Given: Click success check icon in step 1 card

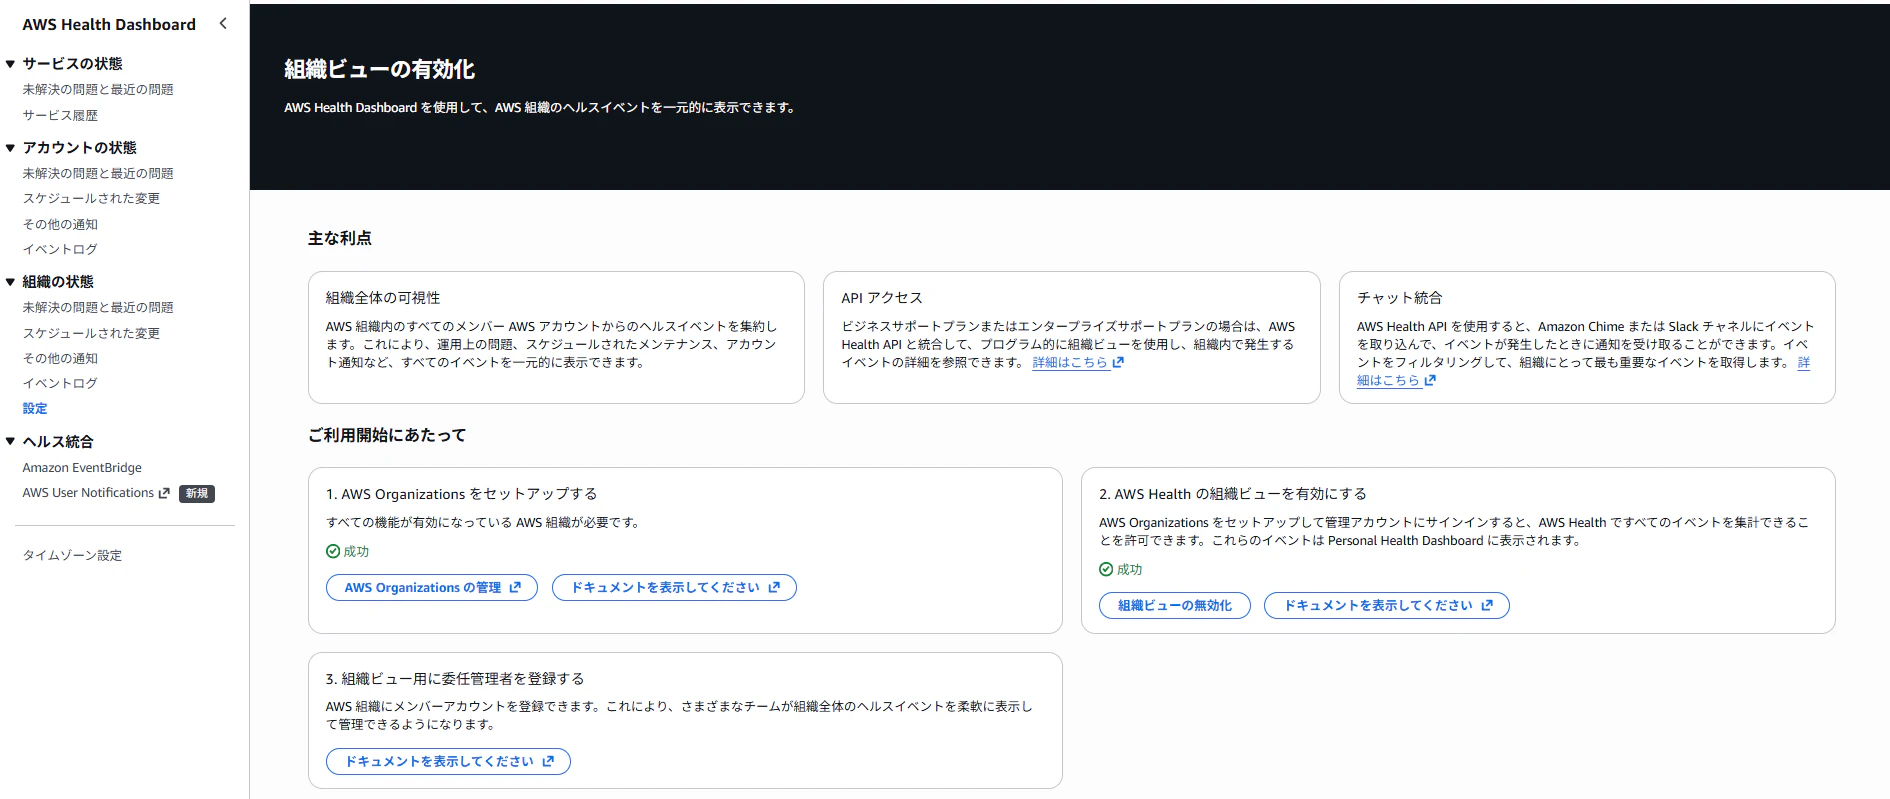Looking at the screenshot, I should [333, 551].
